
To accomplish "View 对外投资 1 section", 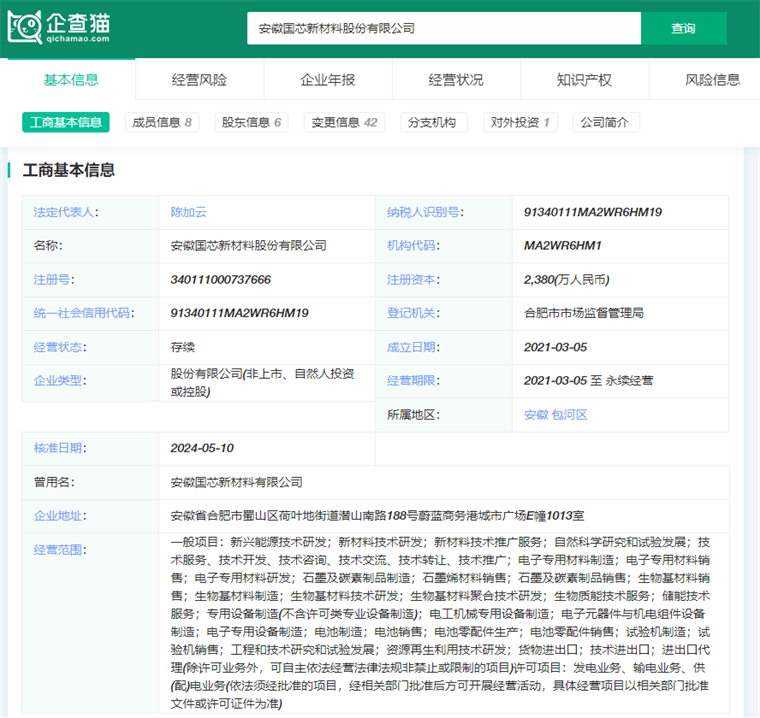I will click(520, 122).
